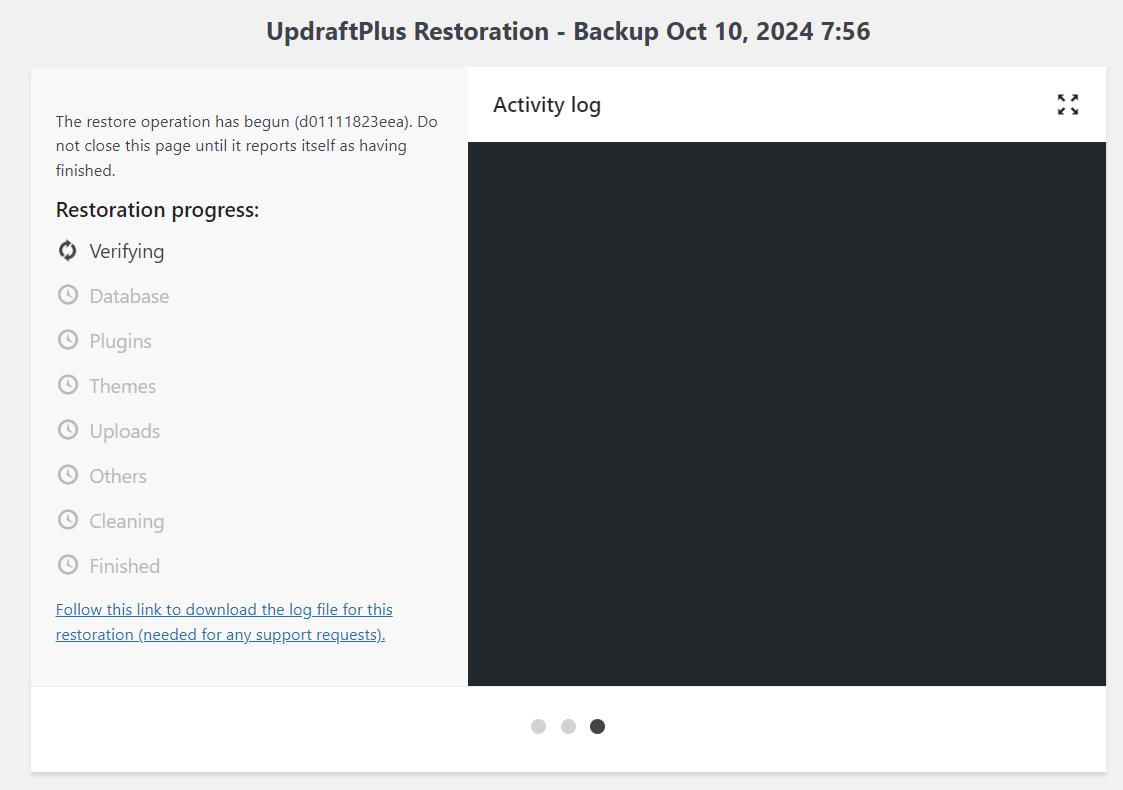
Task: Click the clock icon beside Database
Action: tap(67, 295)
